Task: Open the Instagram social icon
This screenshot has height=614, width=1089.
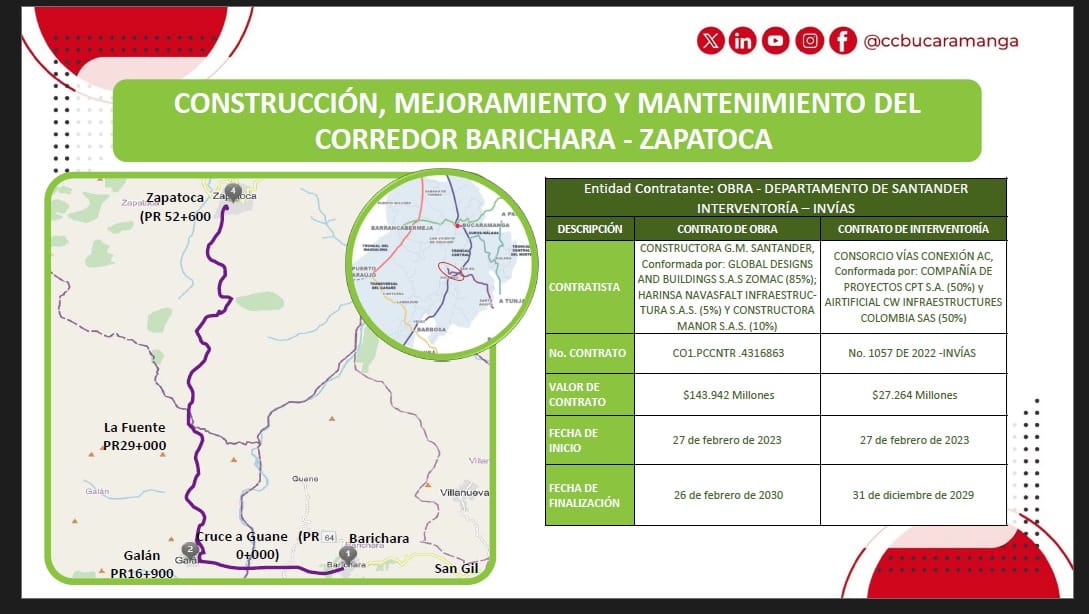Action: (810, 41)
